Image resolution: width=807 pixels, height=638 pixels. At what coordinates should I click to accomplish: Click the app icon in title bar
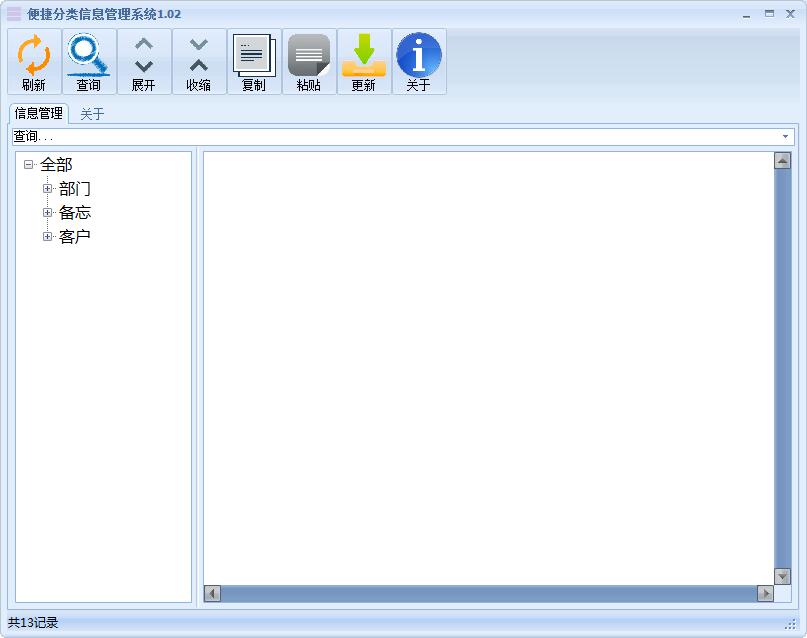click(x=14, y=14)
